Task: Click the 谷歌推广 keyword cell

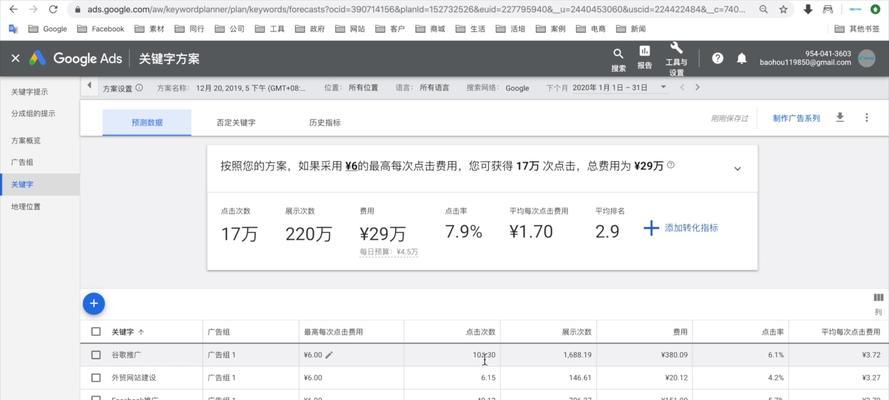Action: [x=126, y=355]
